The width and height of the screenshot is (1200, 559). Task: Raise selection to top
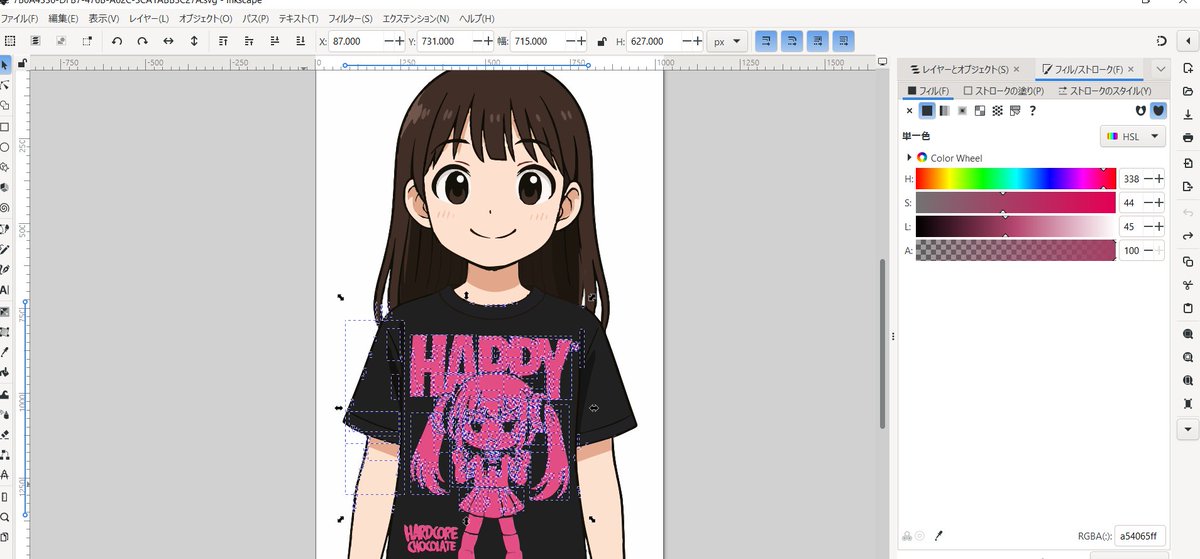223,41
